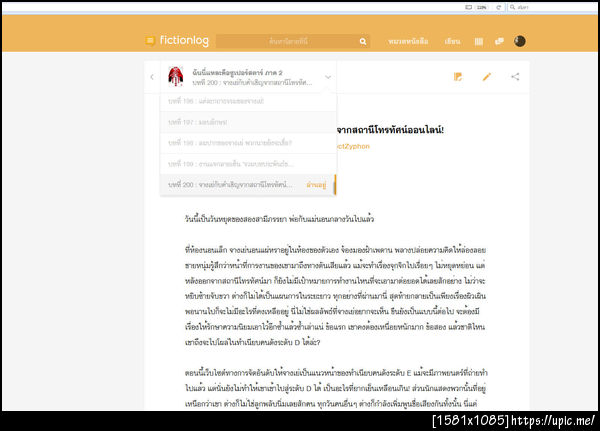600x431 pixels.
Task: Click the browser reload icon
Action: coord(498,7)
